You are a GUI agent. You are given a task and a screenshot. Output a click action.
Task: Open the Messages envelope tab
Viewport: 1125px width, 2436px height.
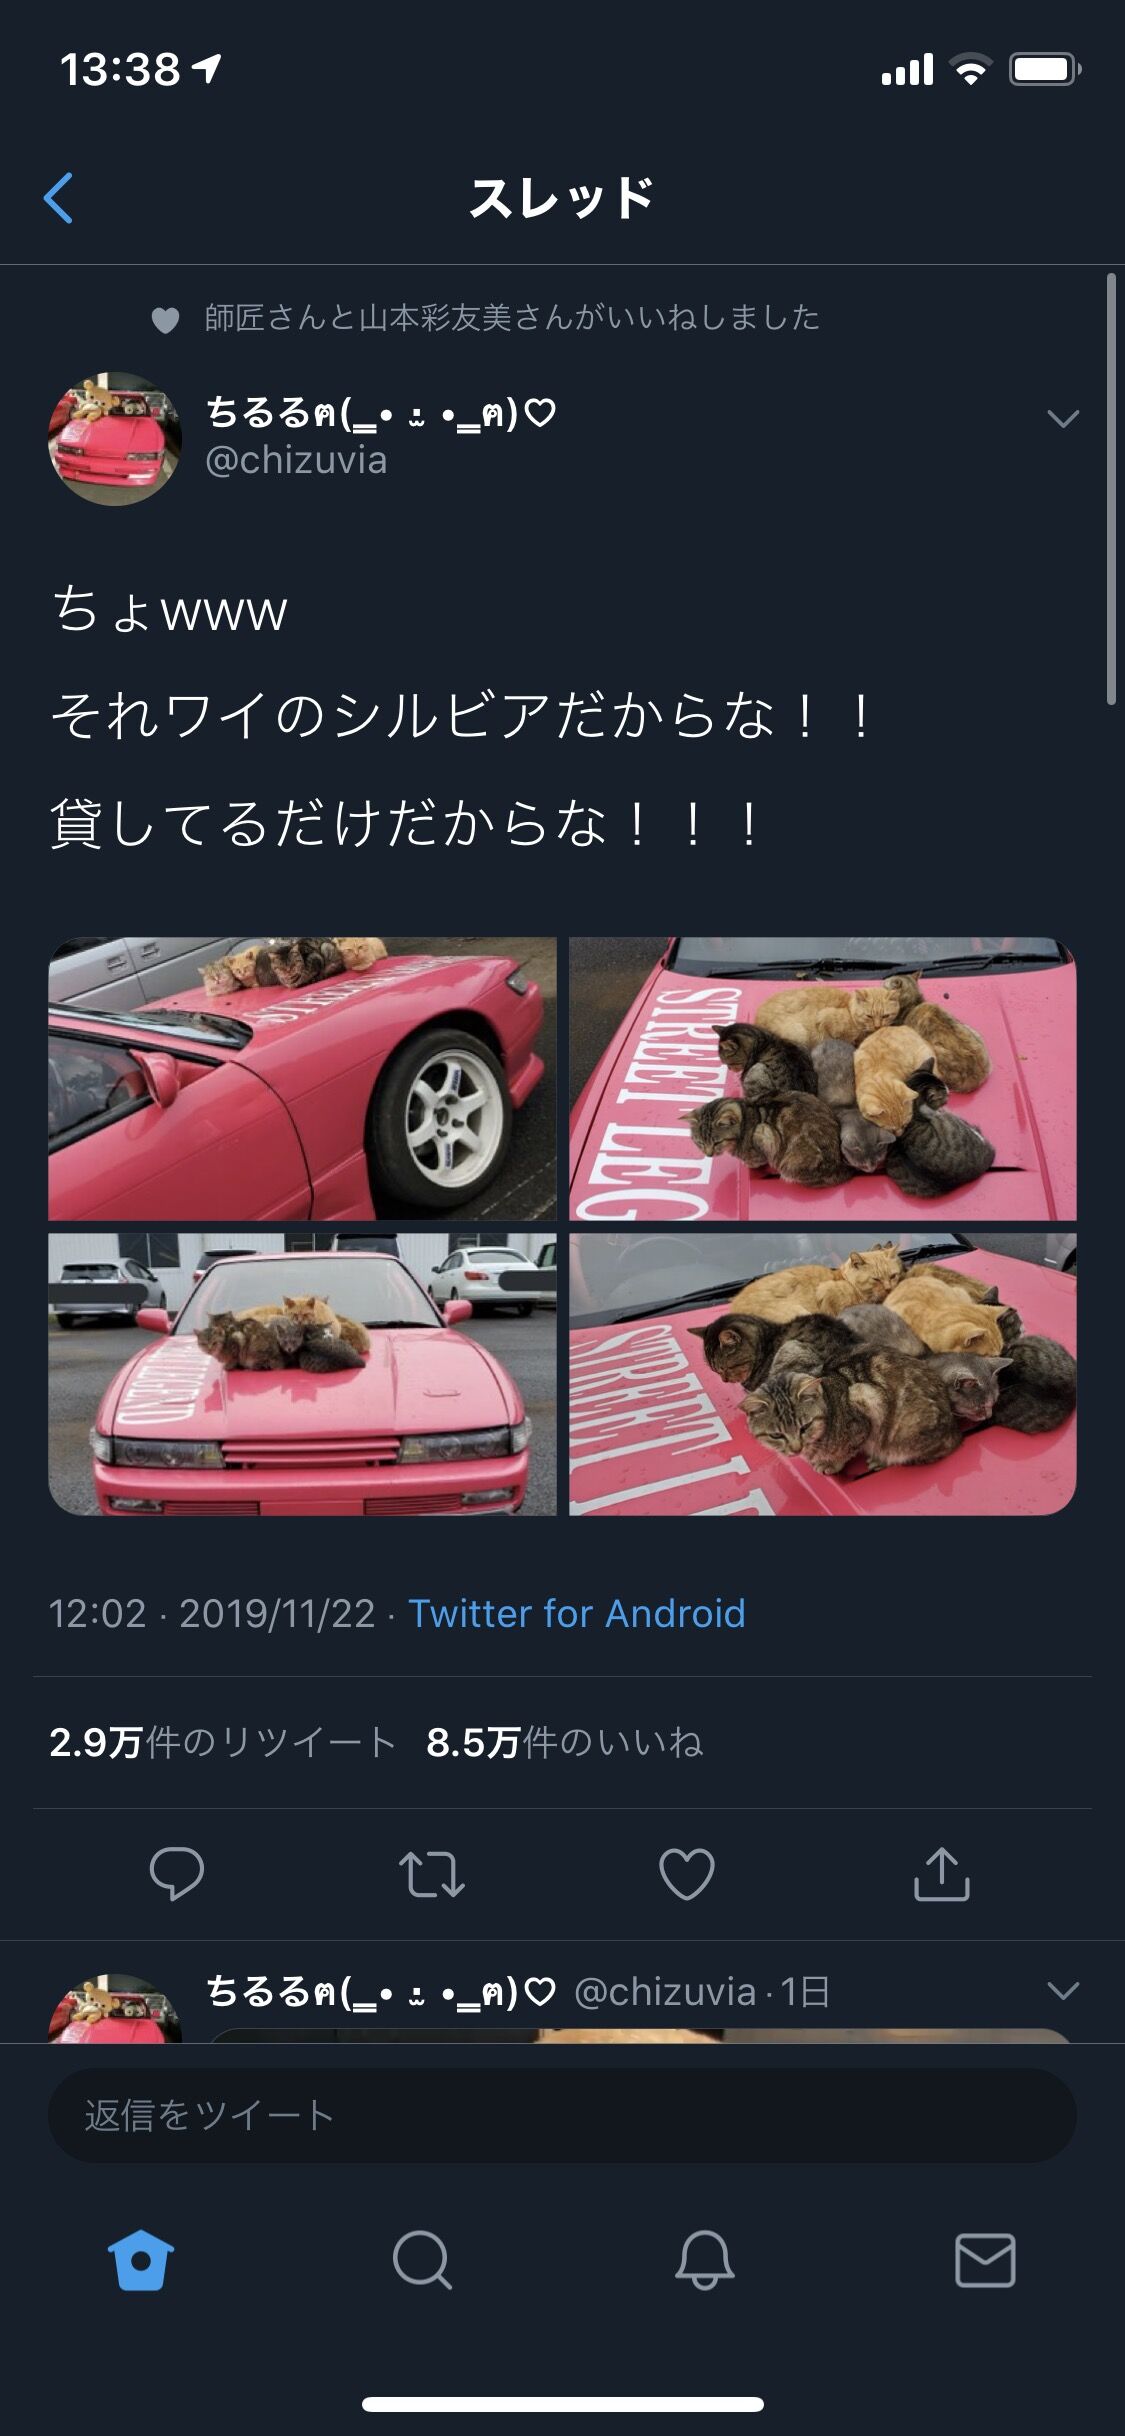point(986,2260)
